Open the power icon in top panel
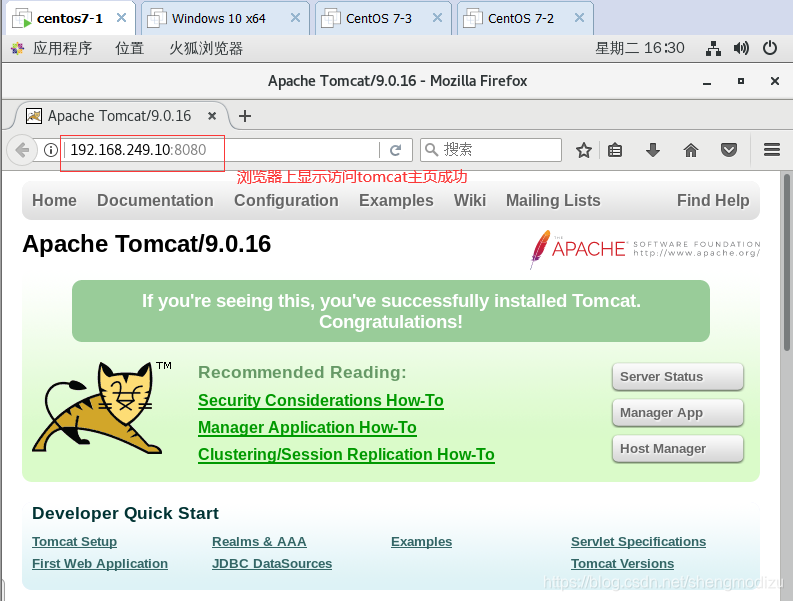Image resolution: width=793 pixels, height=601 pixels. [770, 49]
